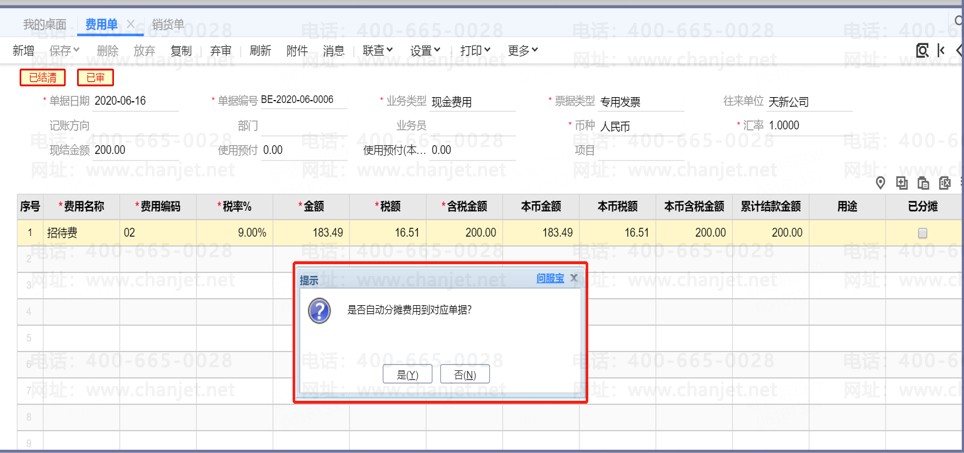Image resolution: width=964 pixels, height=453 pixels.
Task: Click the 费用名称 column header
Action: tap(81, 207)
